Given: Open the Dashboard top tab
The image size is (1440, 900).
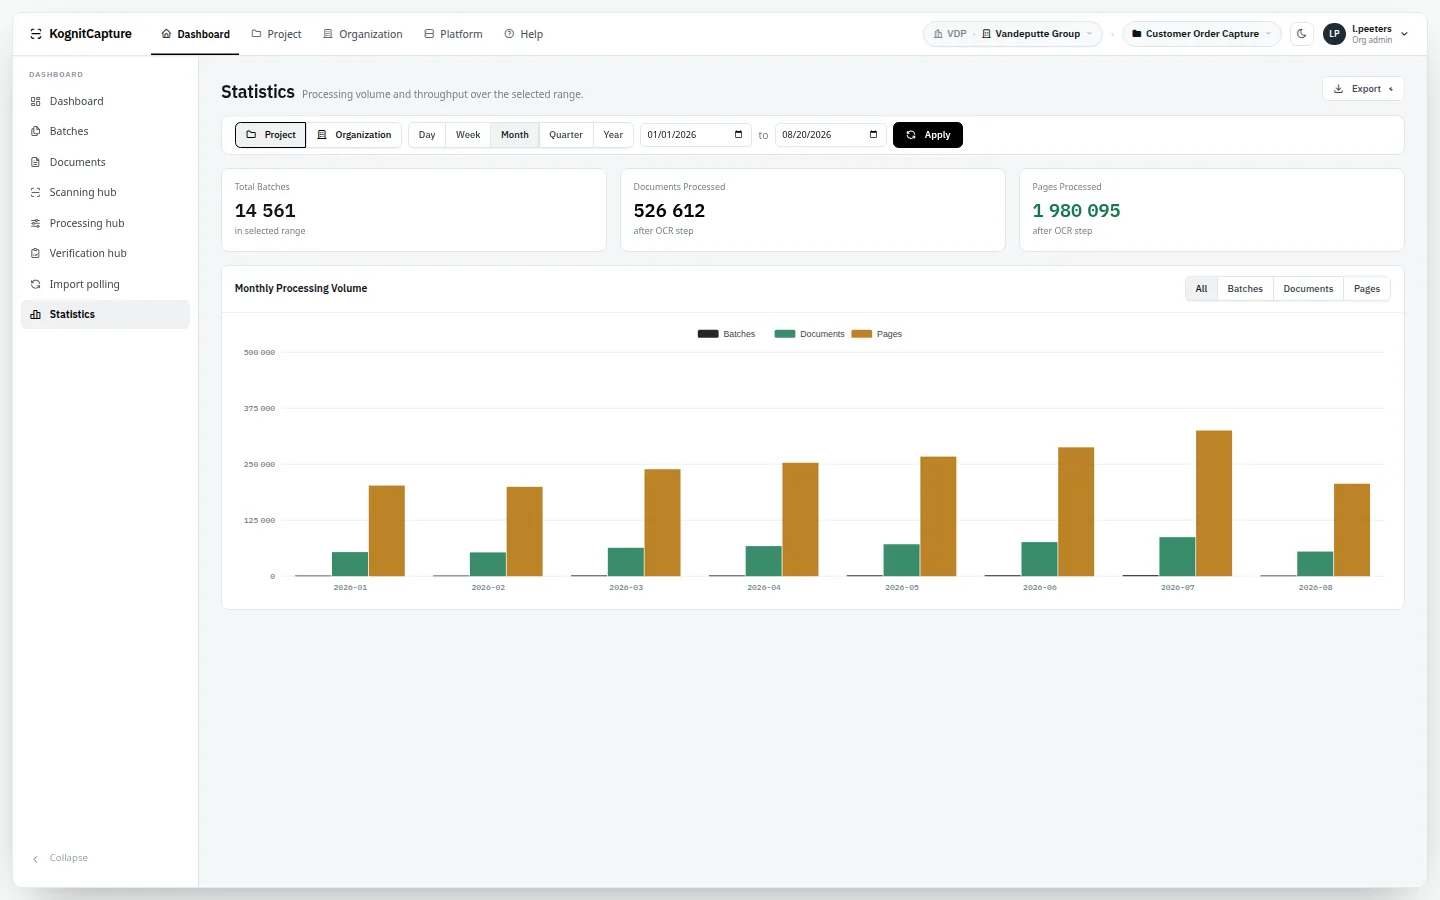Looking at the screenshot, I should point(196,34).
